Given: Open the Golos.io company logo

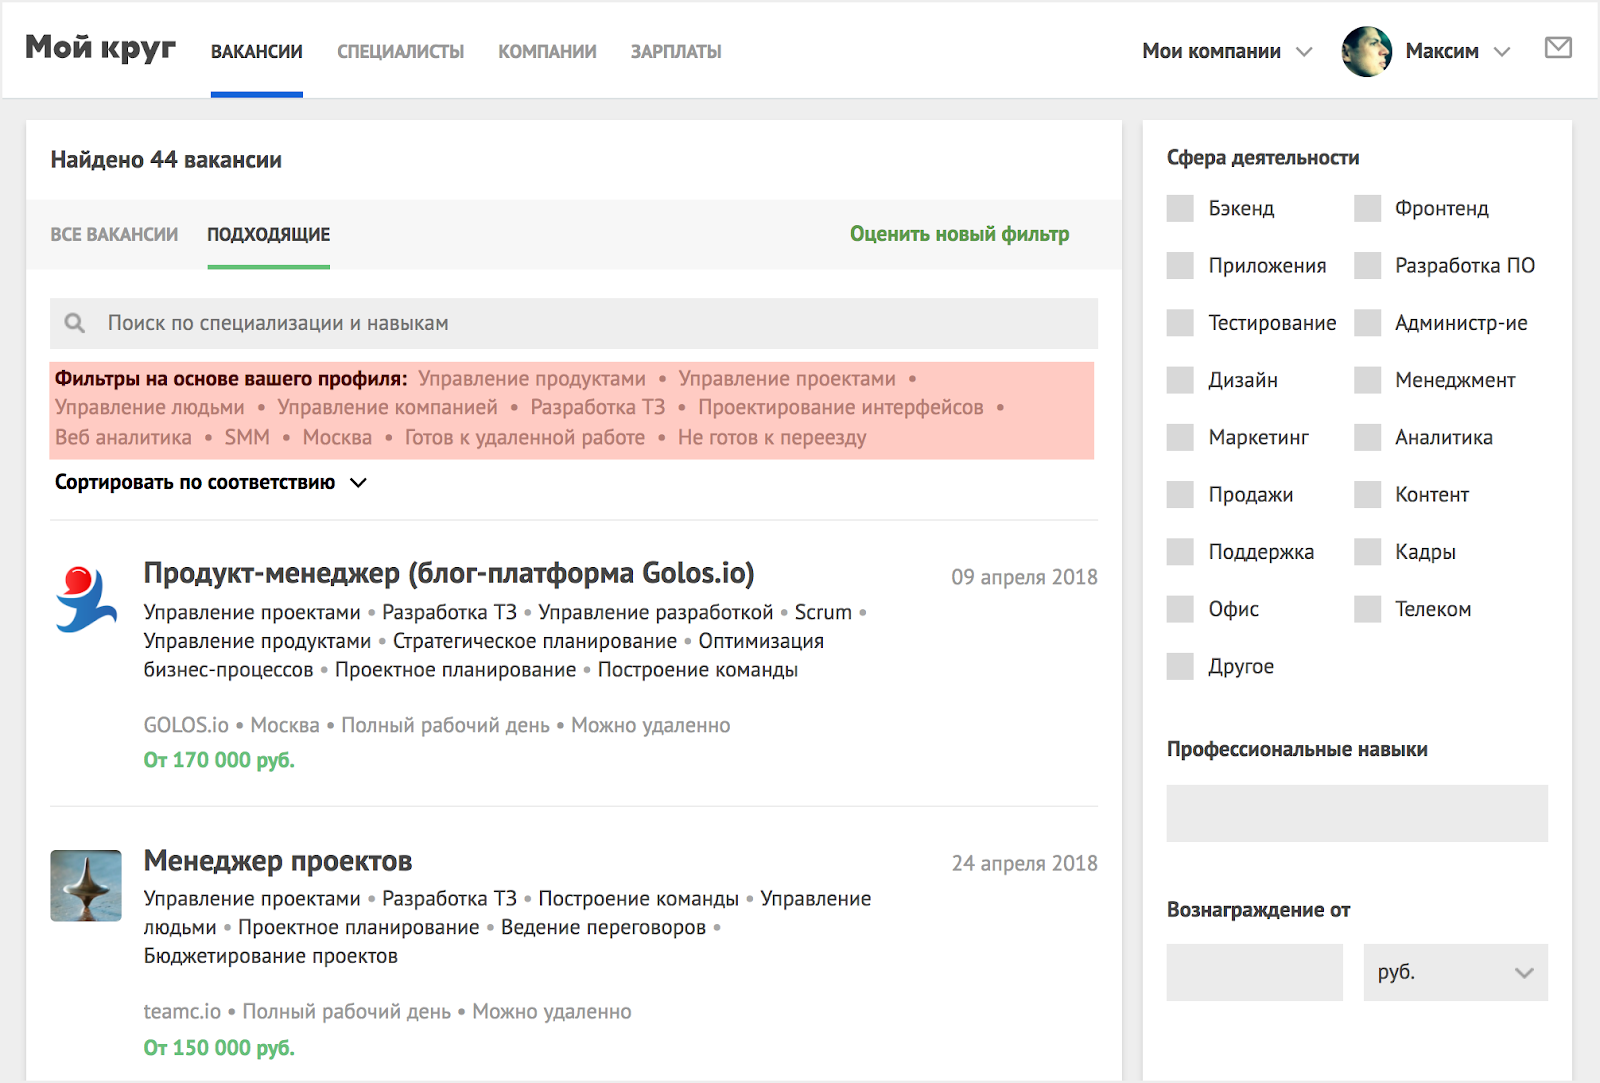Looking at the screenshot, I should pyautogui.click(x=86, y=599).
